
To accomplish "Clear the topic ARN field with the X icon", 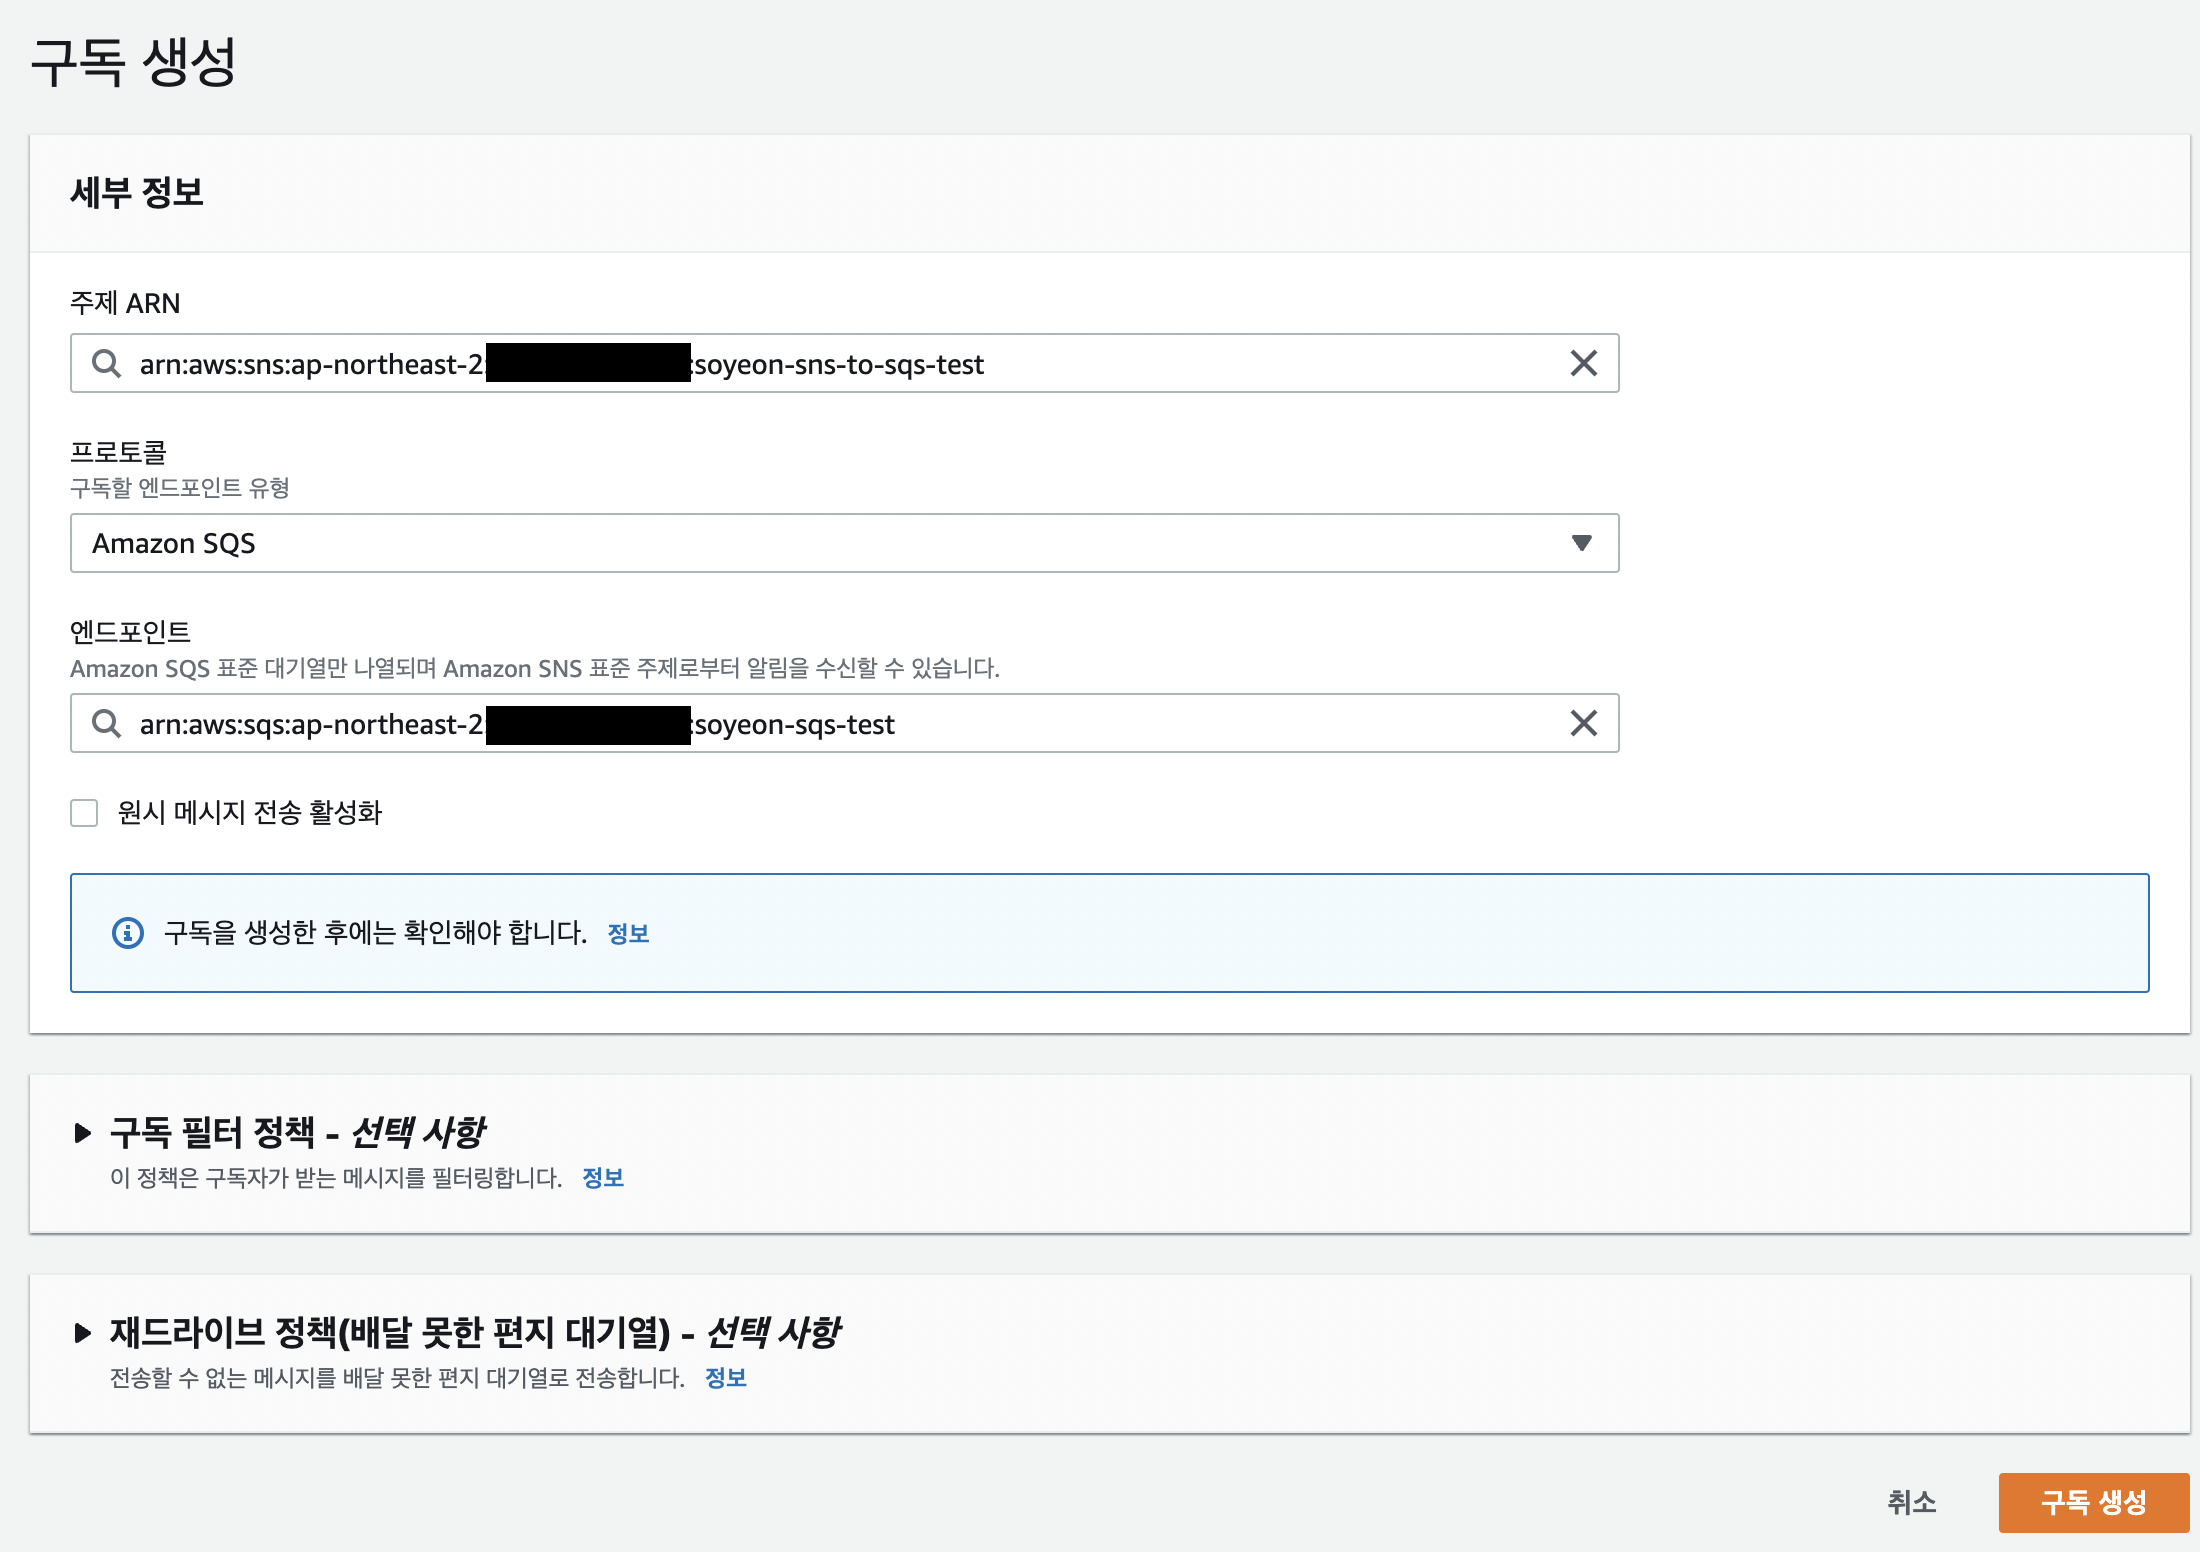I will [x=1583, y=363].
